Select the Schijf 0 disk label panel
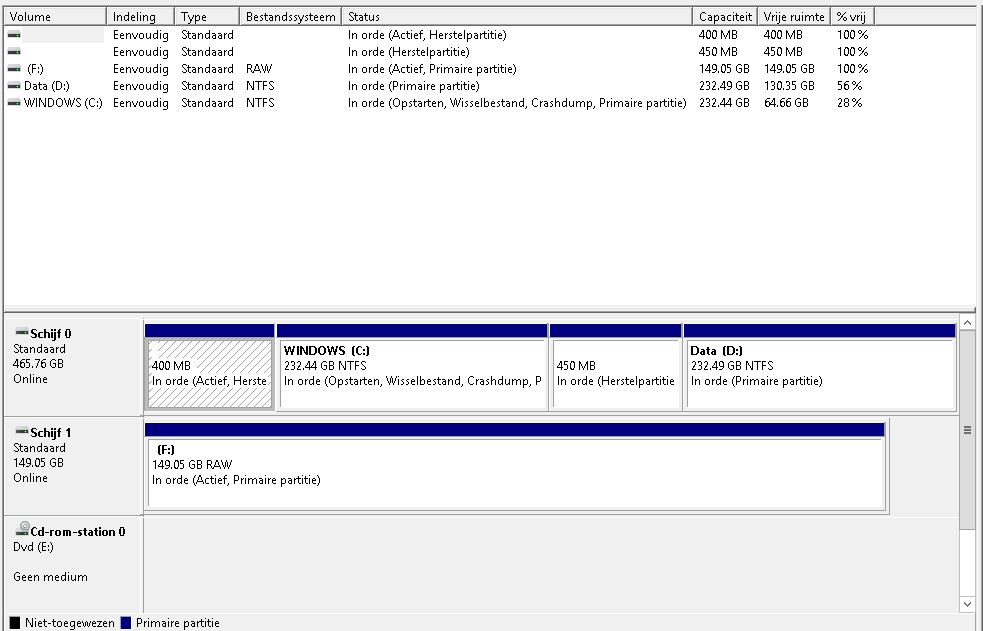The width and height of the screenshot is (983, 631). 73,367
